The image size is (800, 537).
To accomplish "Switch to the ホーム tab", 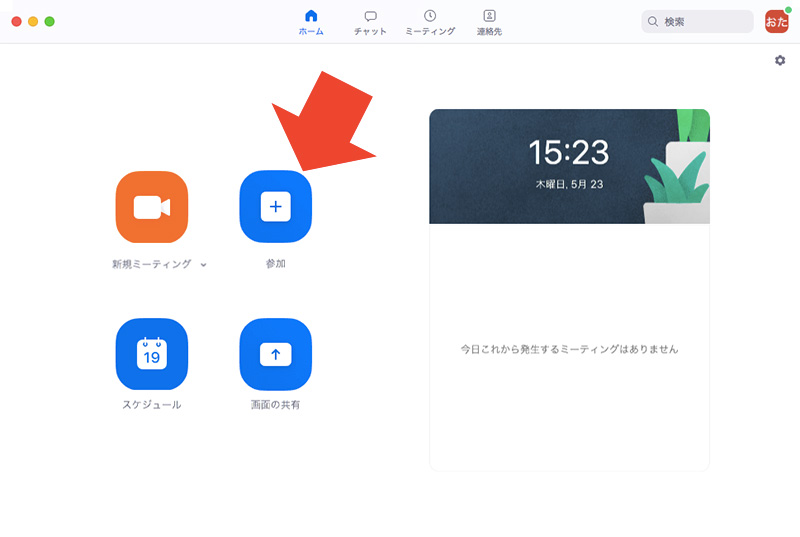I will [311, 22].
